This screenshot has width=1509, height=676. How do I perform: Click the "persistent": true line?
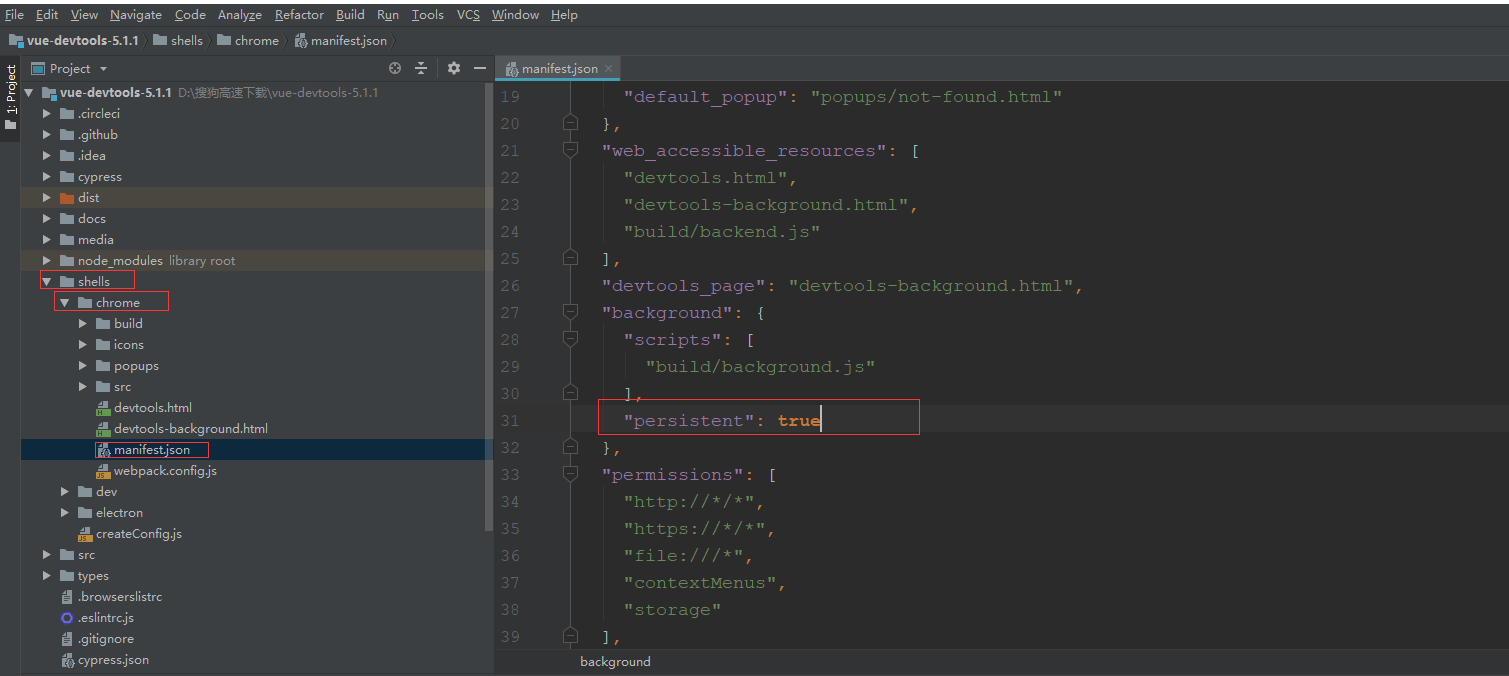[x=722, y=420]
